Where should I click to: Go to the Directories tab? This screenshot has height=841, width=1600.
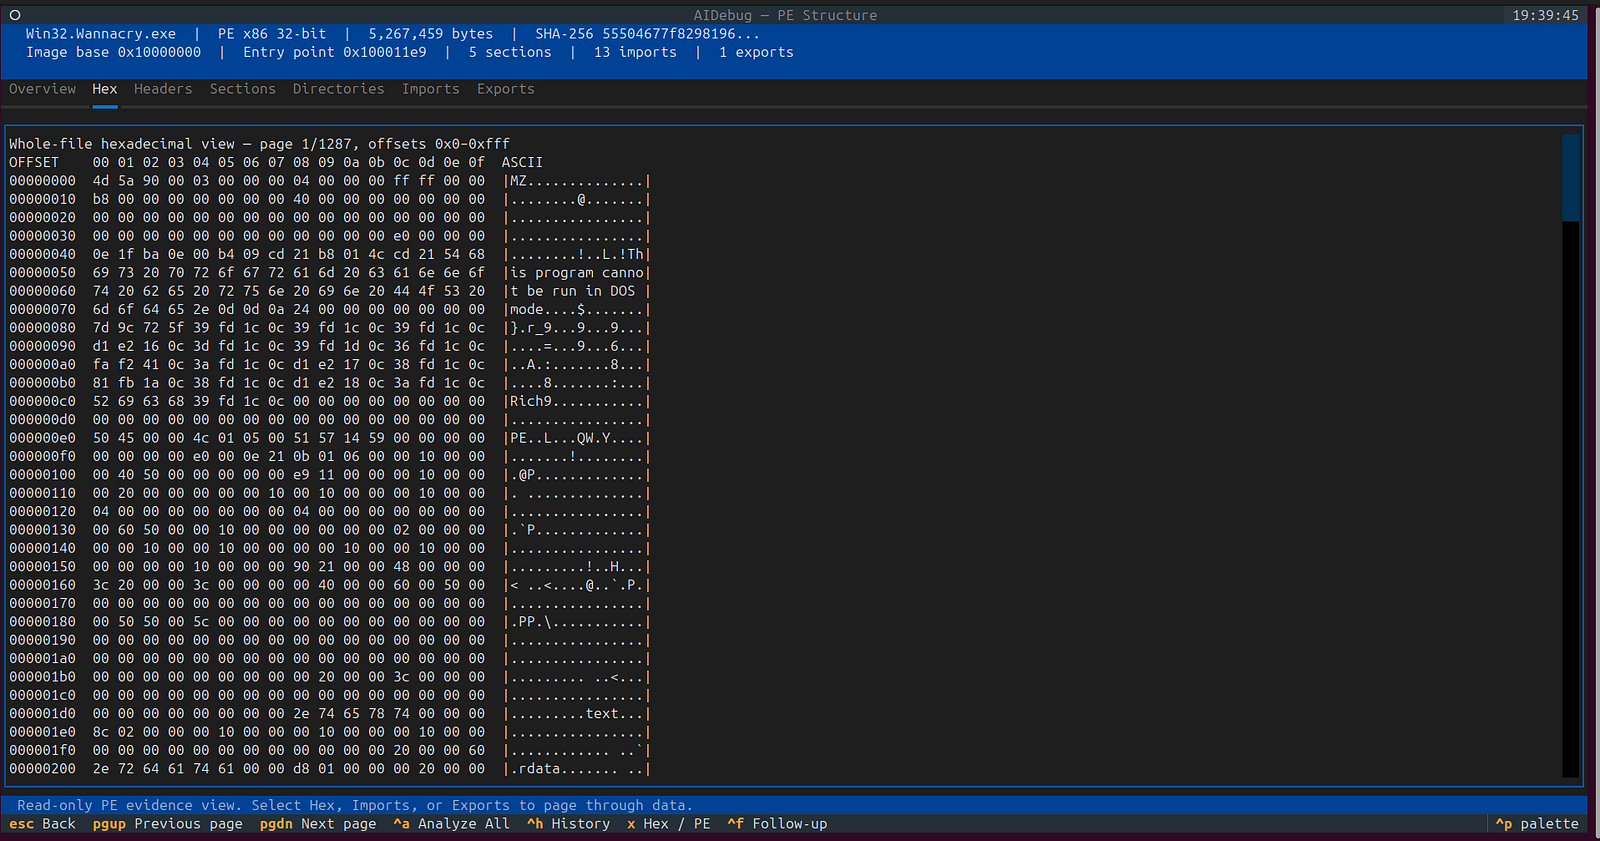339,89
